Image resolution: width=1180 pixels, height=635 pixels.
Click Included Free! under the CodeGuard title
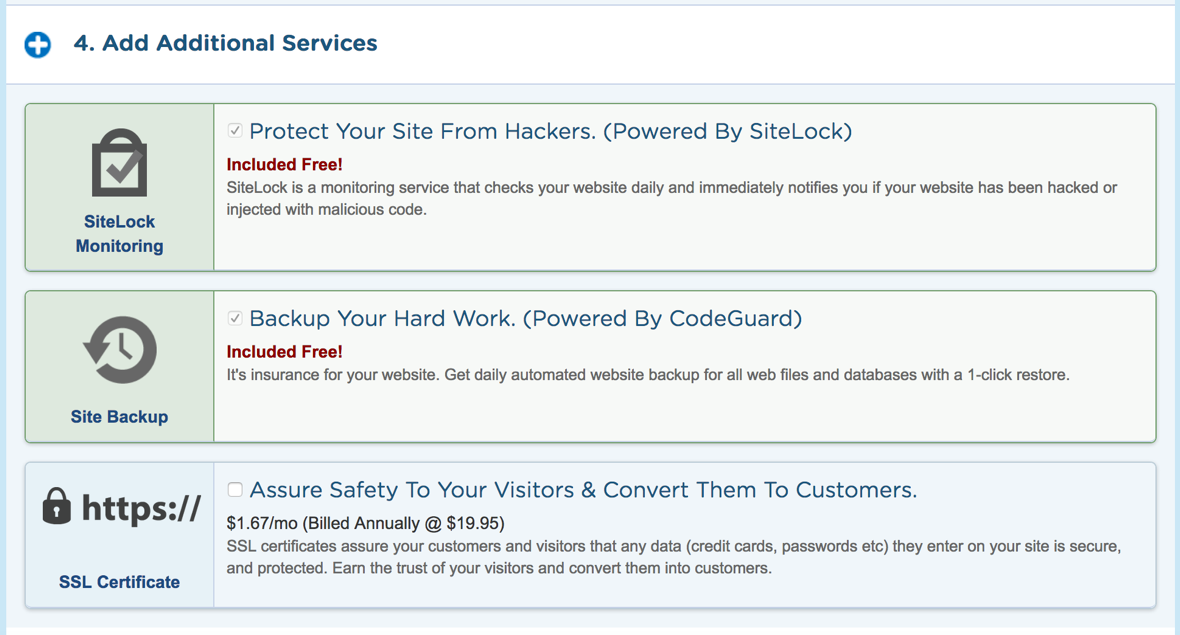tap(284, 351)
